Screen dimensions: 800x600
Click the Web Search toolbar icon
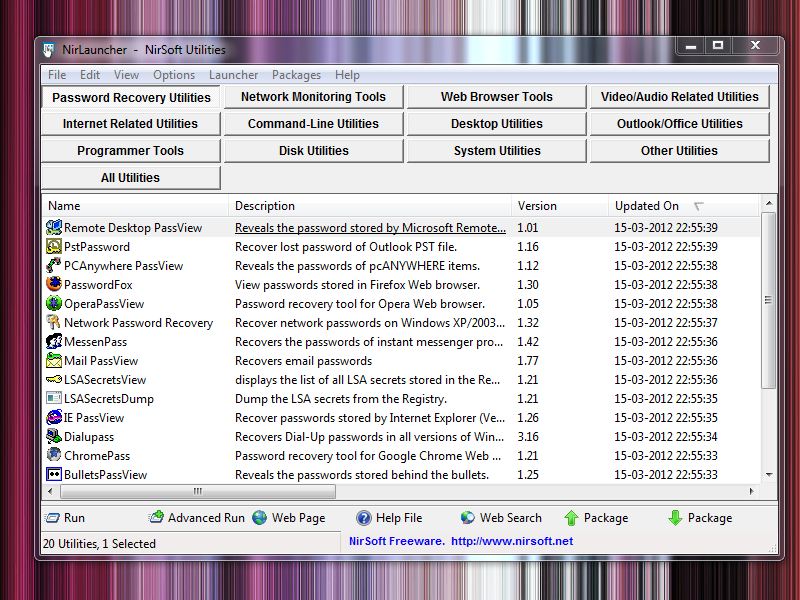click(x=467, y=518)
